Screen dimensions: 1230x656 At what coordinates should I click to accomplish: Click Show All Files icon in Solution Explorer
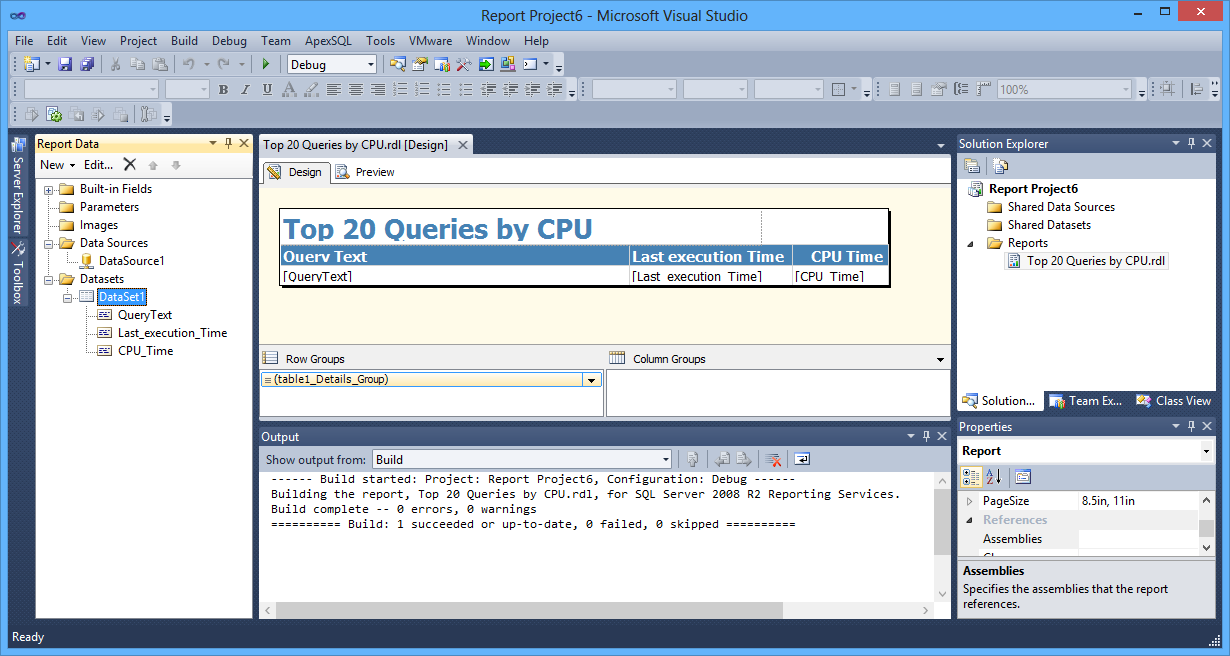pyautogui.click(x=1000, y=166)
